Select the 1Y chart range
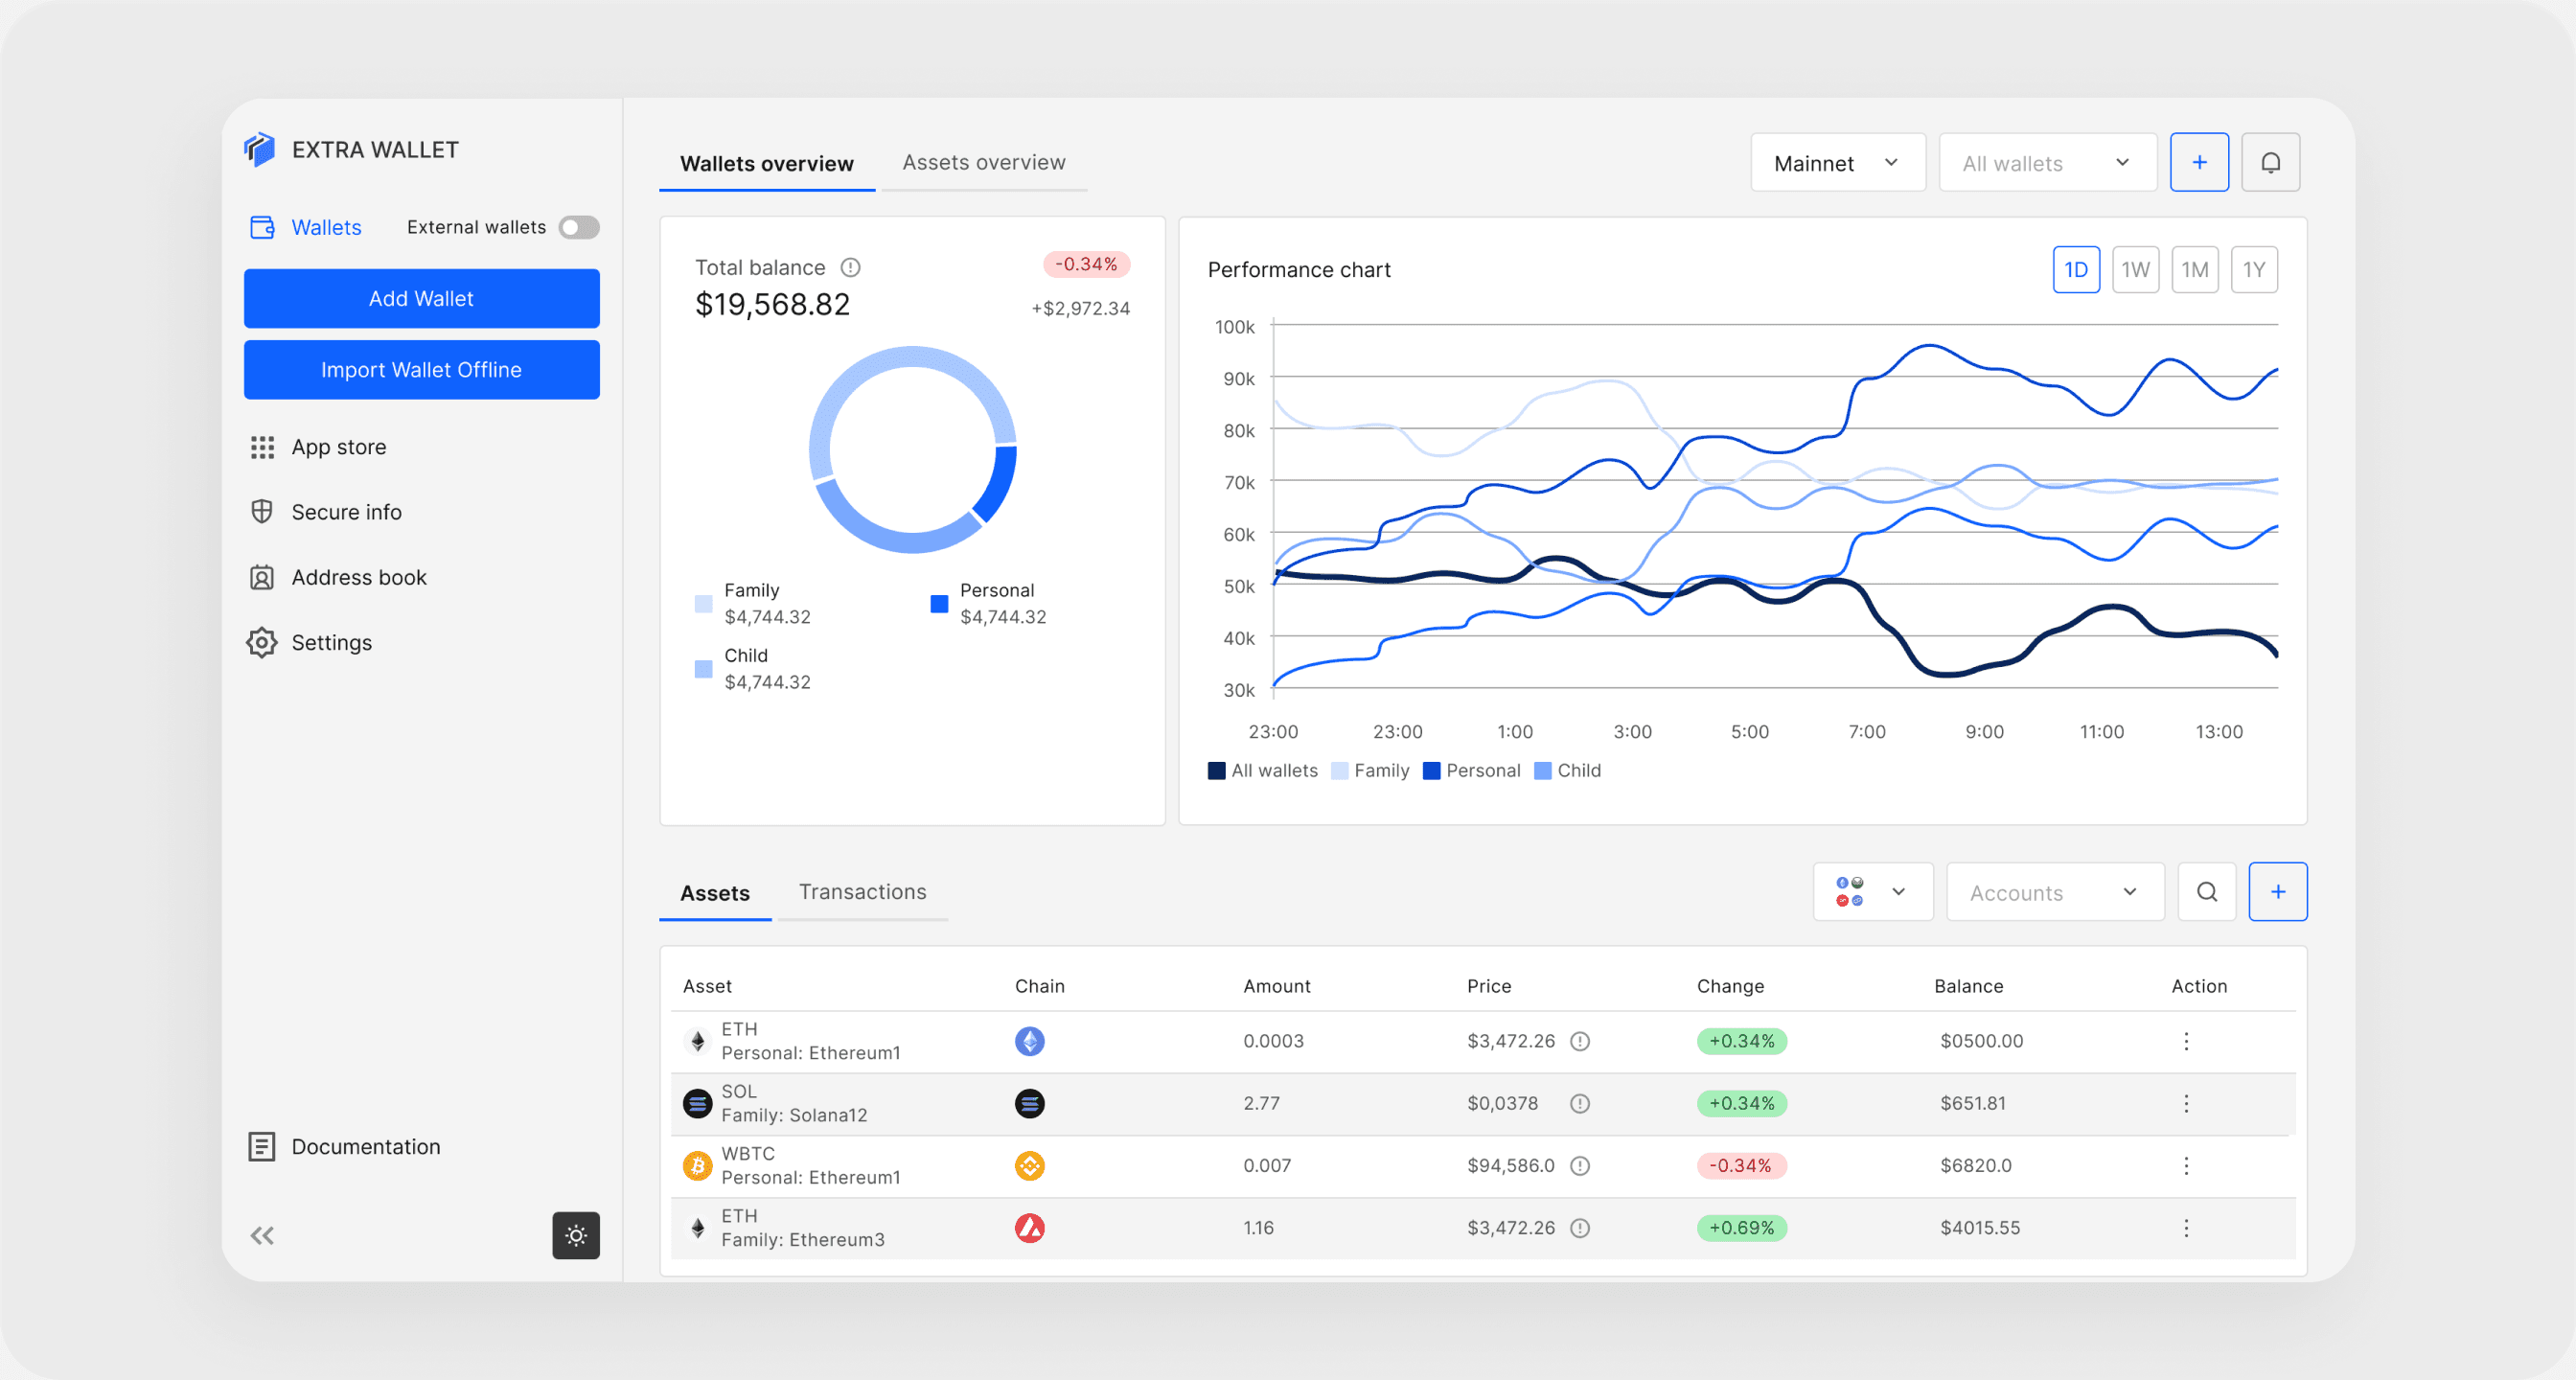Image resolution: width=2576 pixels, height=1380 pixels. pyautogui.click(x=2254, y=269)
